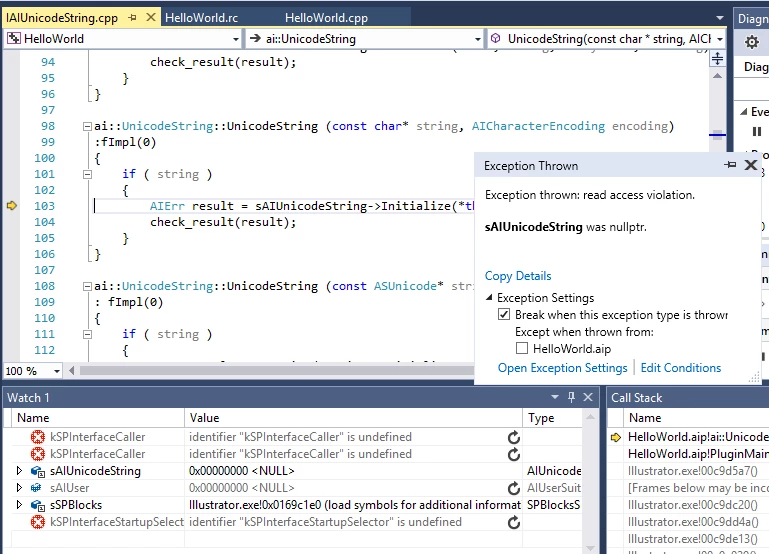This screenshot has height=554, width=769.
Task: Switch to HelloWorld.rc tab
Action: [x=202, y=18]
